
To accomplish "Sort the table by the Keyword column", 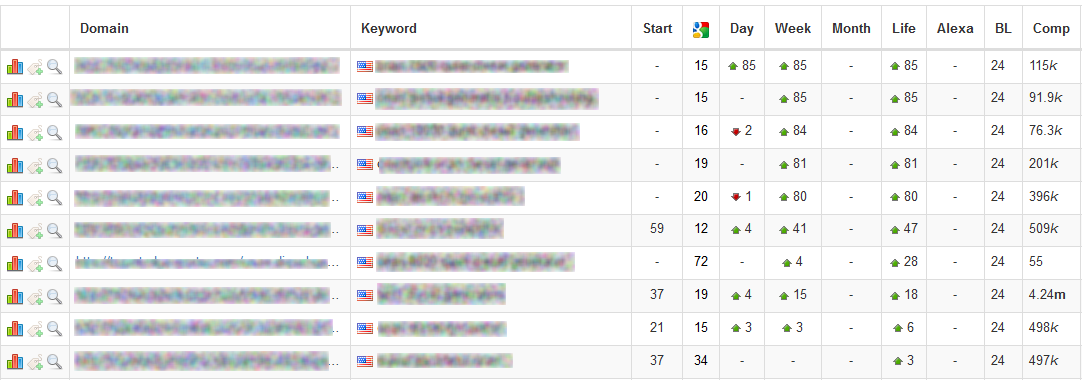I will point(388,28).
